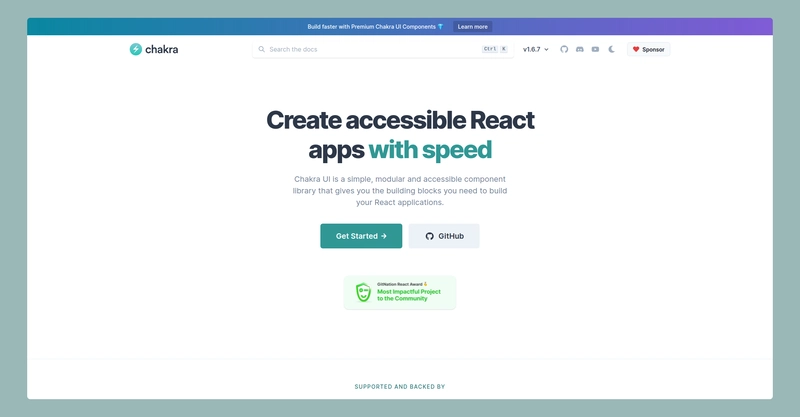Open the YouTube icon link in the header
The width and height of the screenshot is (800, 417).
[x=595, y=49]
